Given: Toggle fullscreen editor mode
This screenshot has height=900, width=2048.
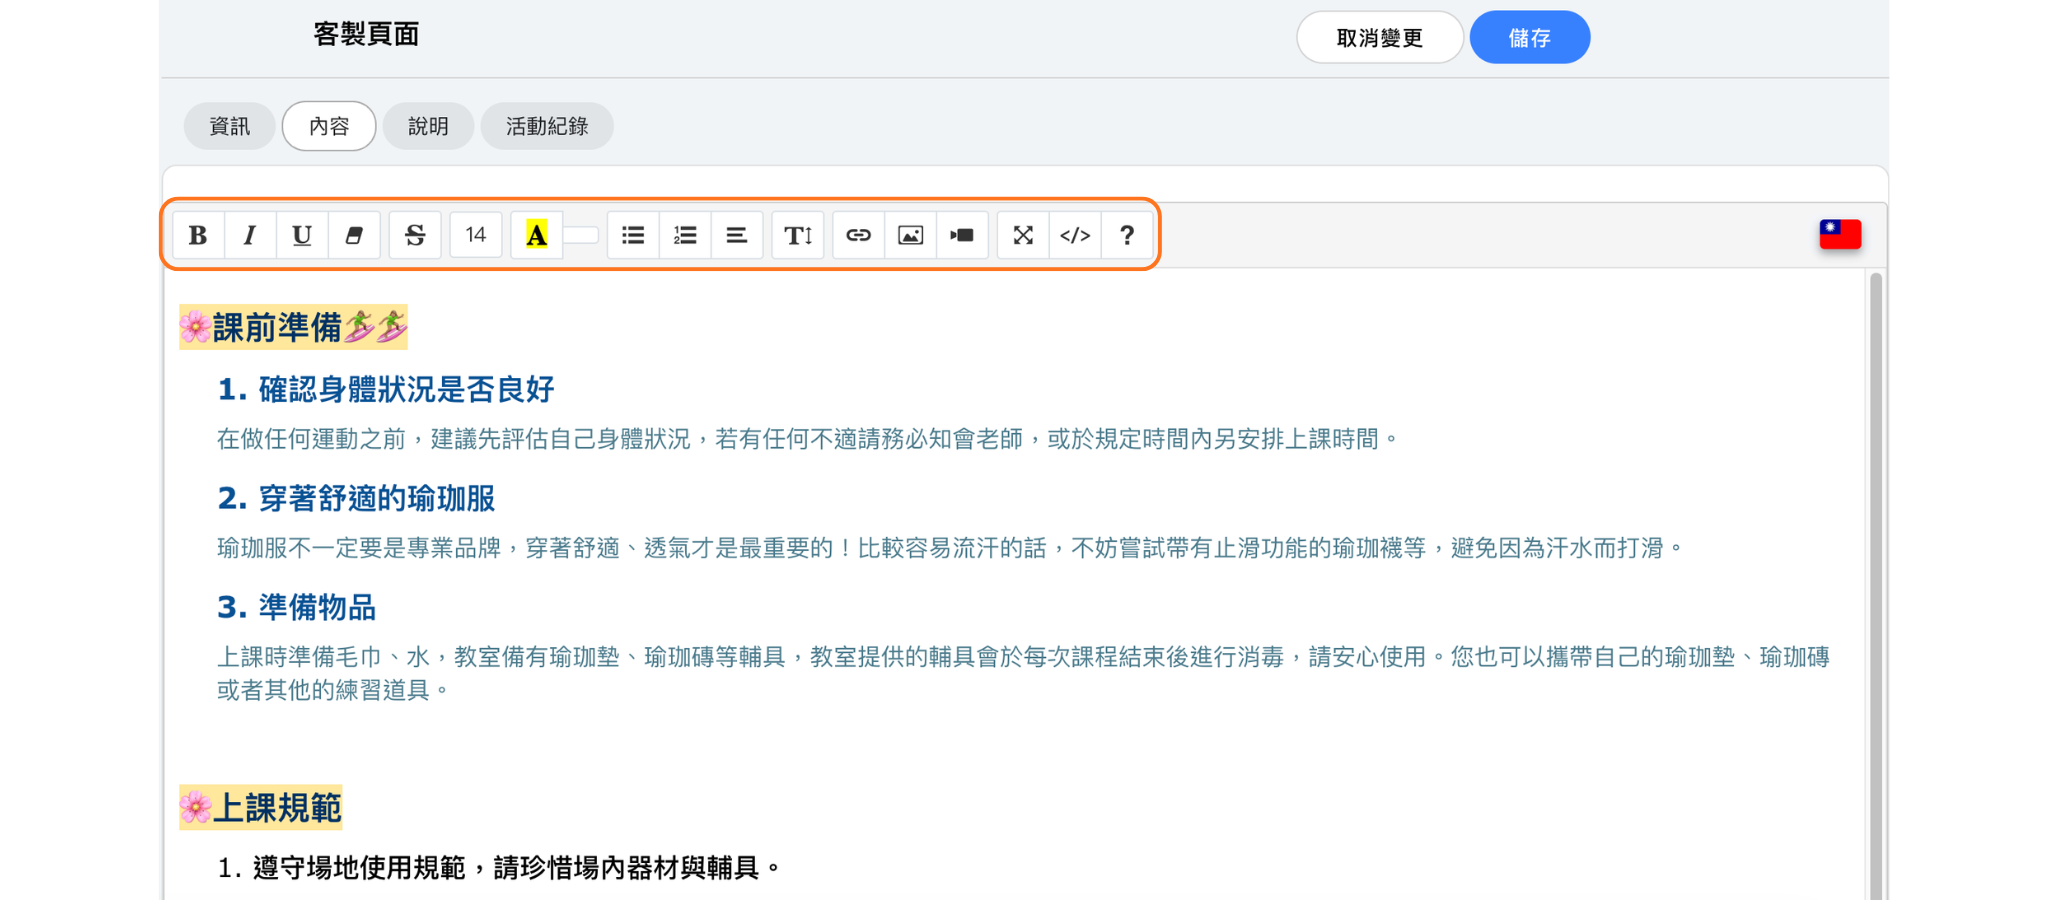Looking at the screenshot, I should [x=1023, y=235].
